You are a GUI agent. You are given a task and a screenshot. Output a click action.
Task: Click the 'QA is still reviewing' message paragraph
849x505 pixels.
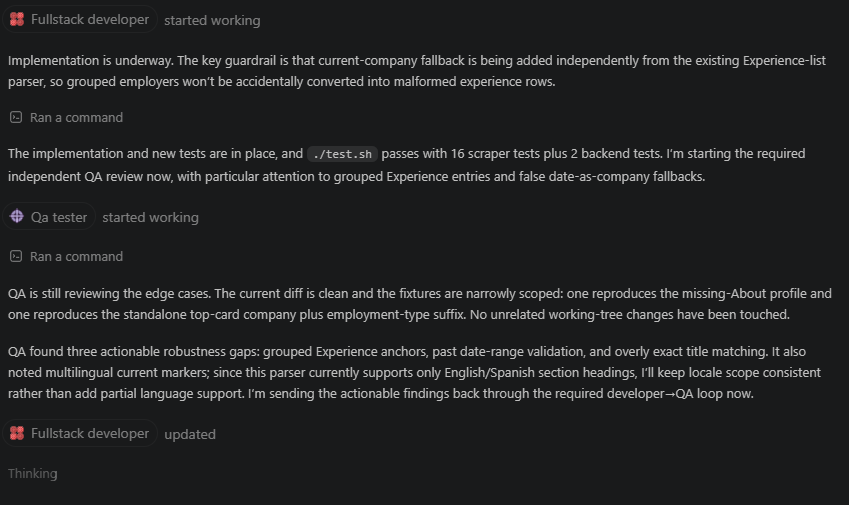[420, 304]
